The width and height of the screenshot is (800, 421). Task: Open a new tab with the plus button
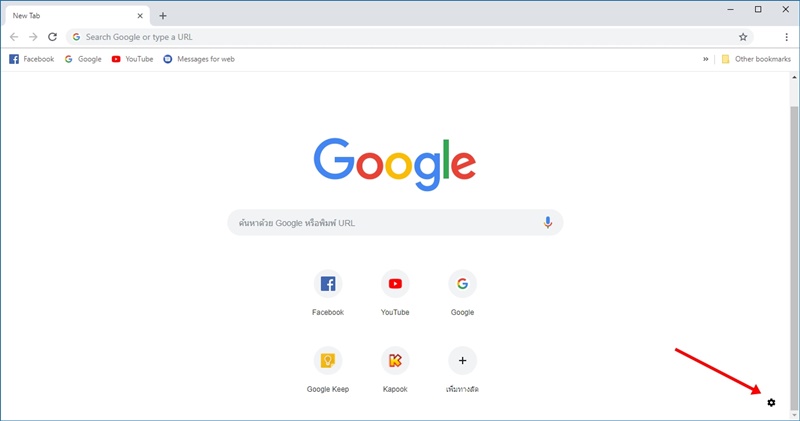[x=163, y=16]
